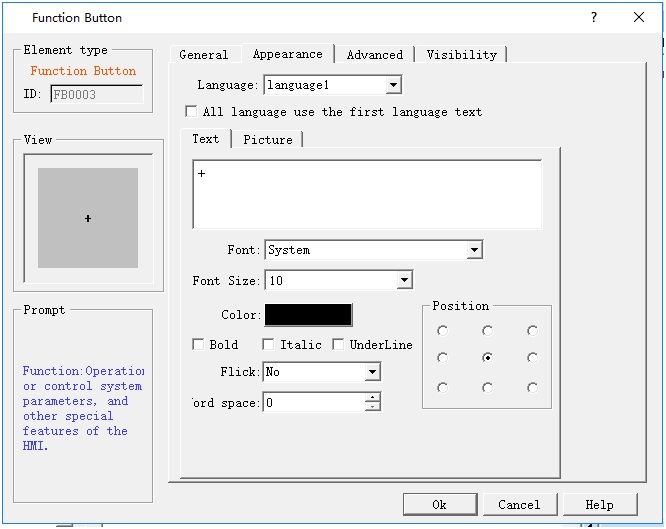This screenshot has width=666, height=529.
Task: Expand the Language dropdown
Action: pos(393,86)
